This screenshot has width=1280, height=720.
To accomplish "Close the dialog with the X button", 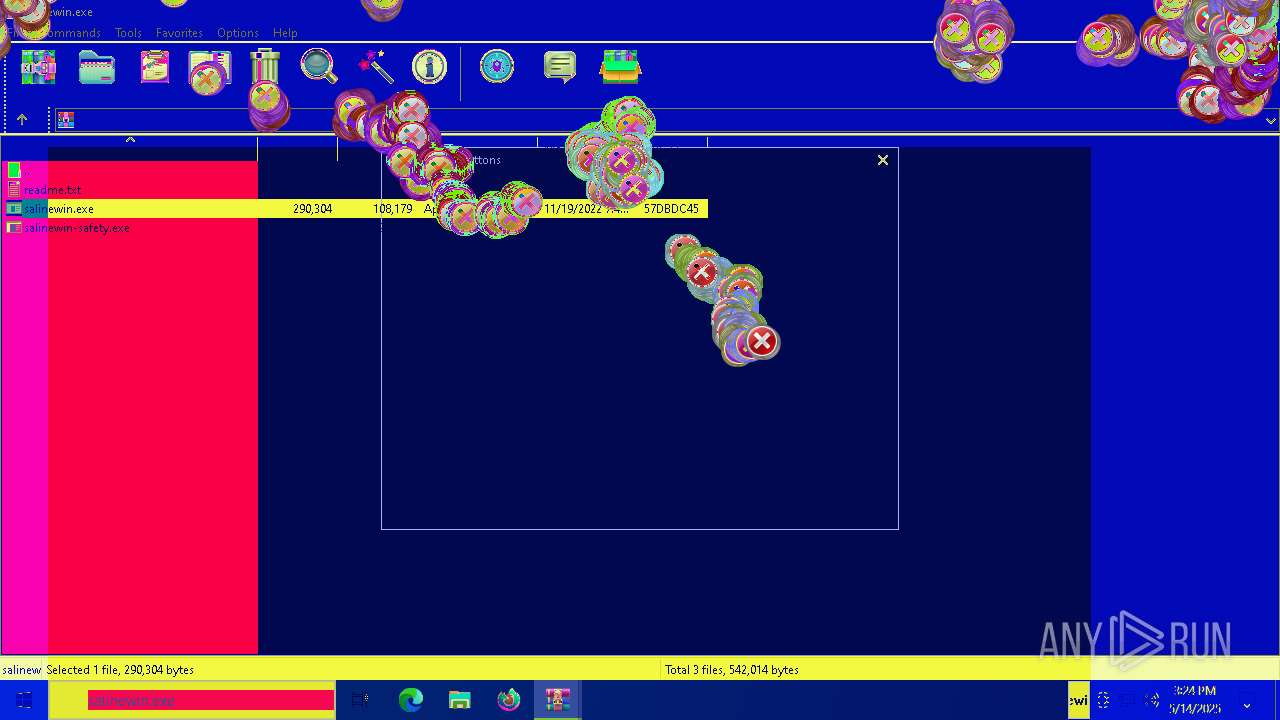I will point(883,160).
